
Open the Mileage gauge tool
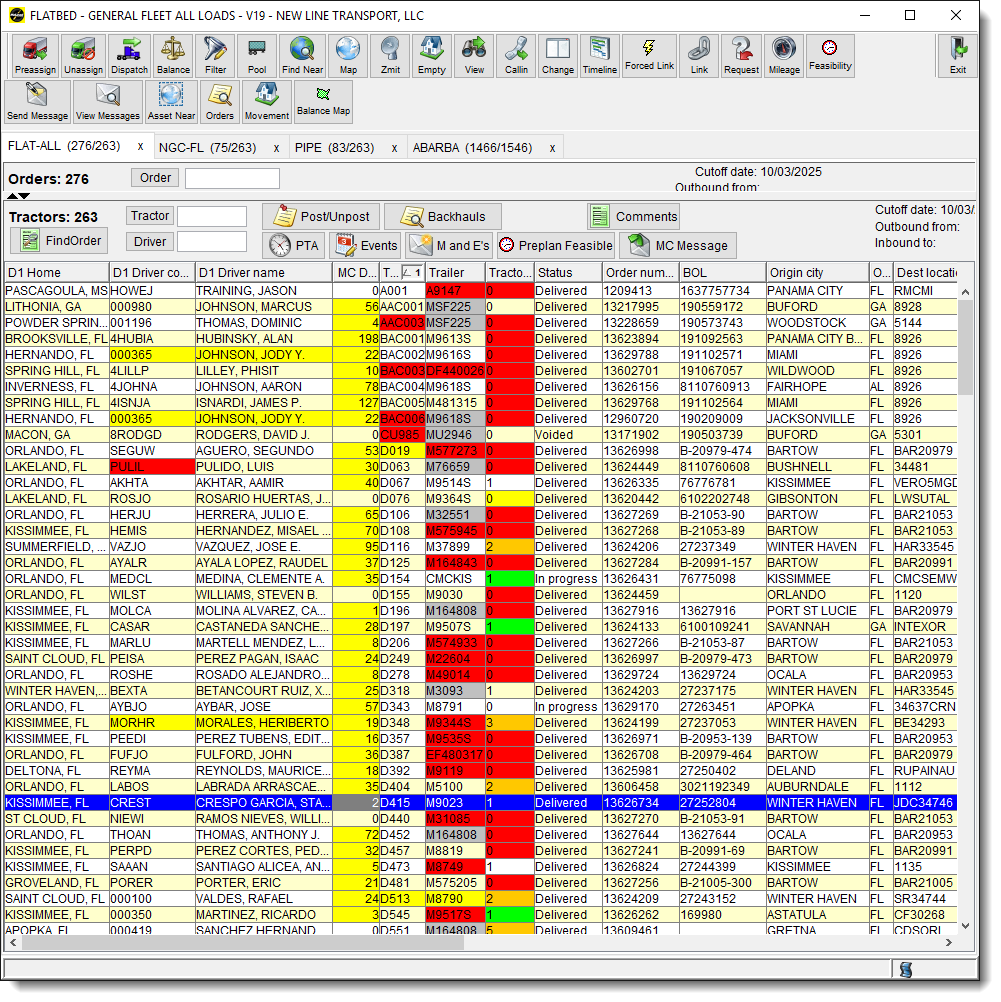point(784,56)
